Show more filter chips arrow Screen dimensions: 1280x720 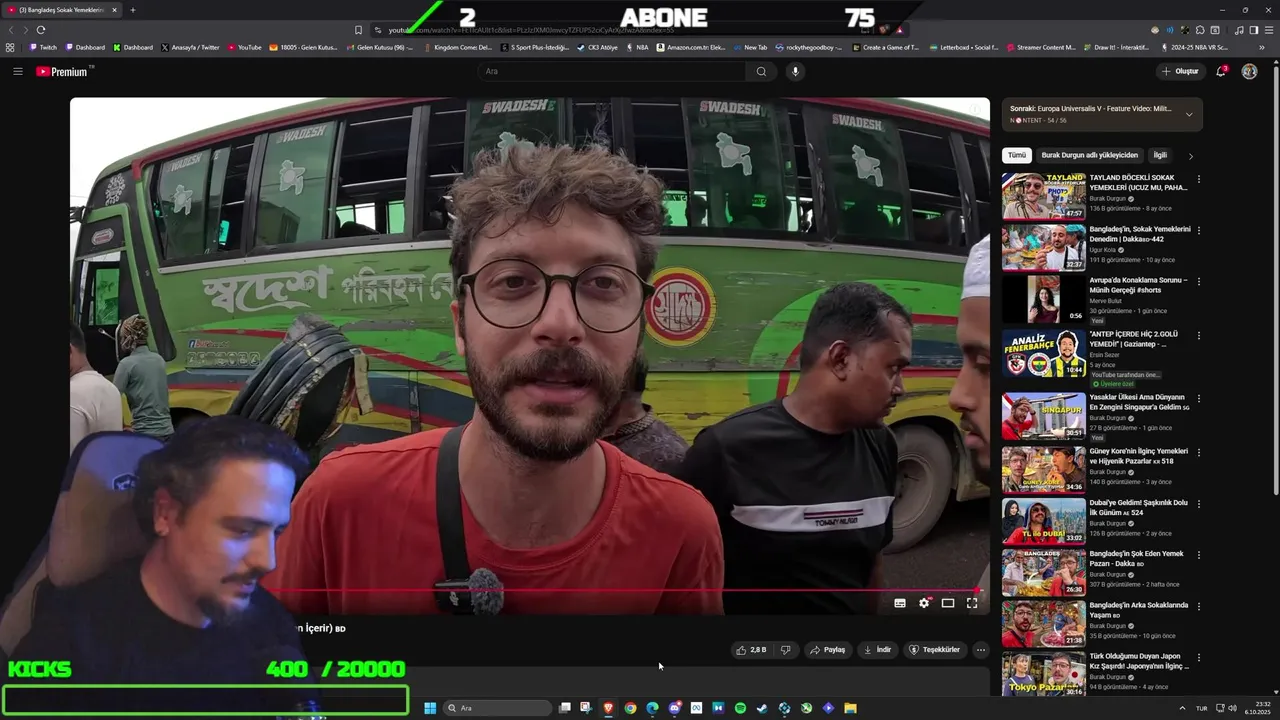coord(1190,156)
